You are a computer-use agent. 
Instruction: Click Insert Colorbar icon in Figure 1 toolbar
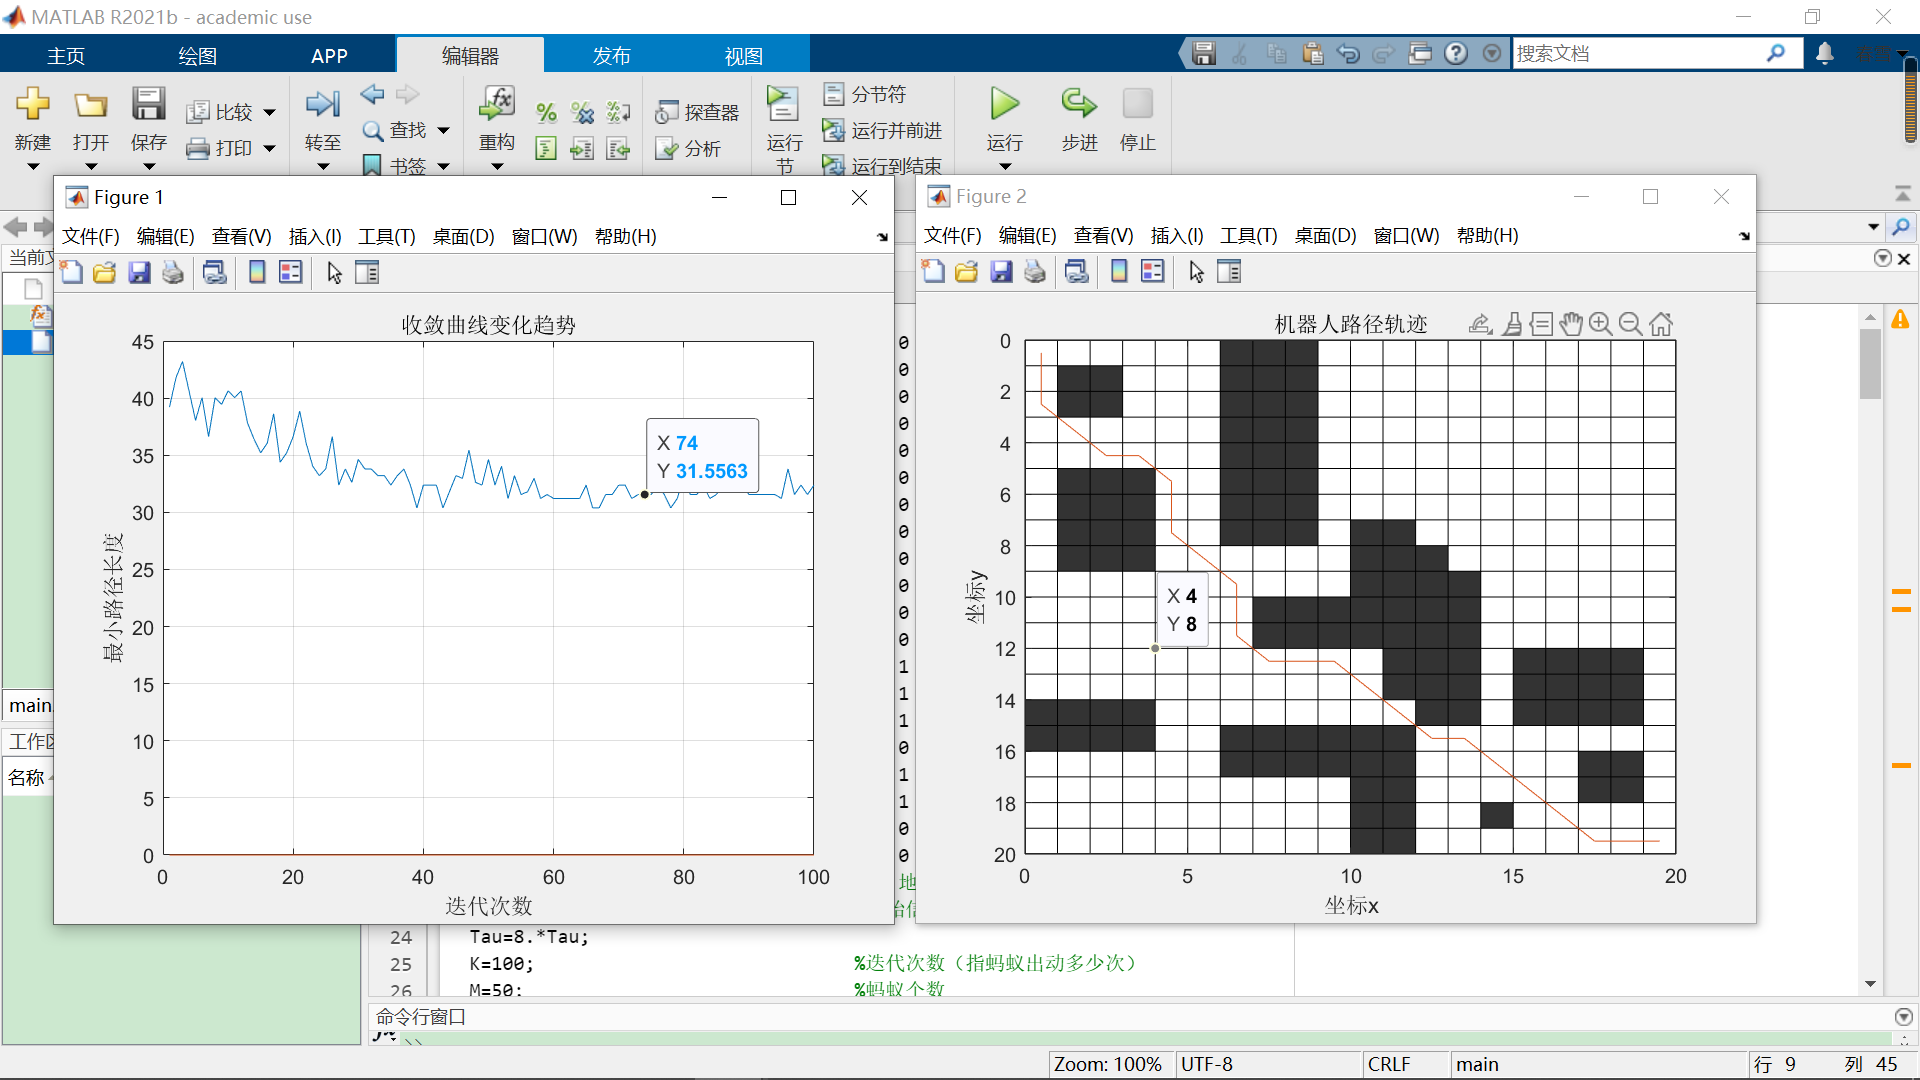point(257,272)
